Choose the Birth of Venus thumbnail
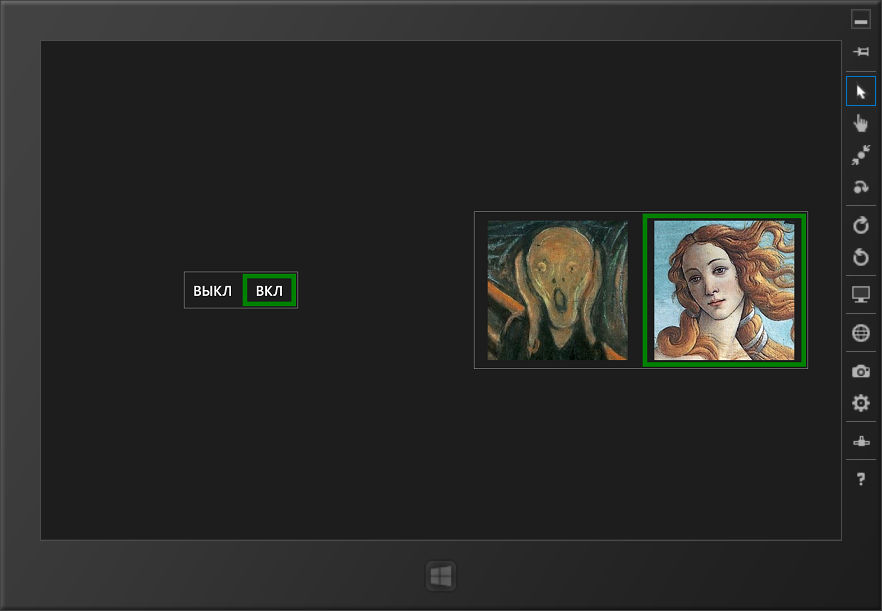Image resolution: width=882 pixels, height=611 pixels. (724, 290)
